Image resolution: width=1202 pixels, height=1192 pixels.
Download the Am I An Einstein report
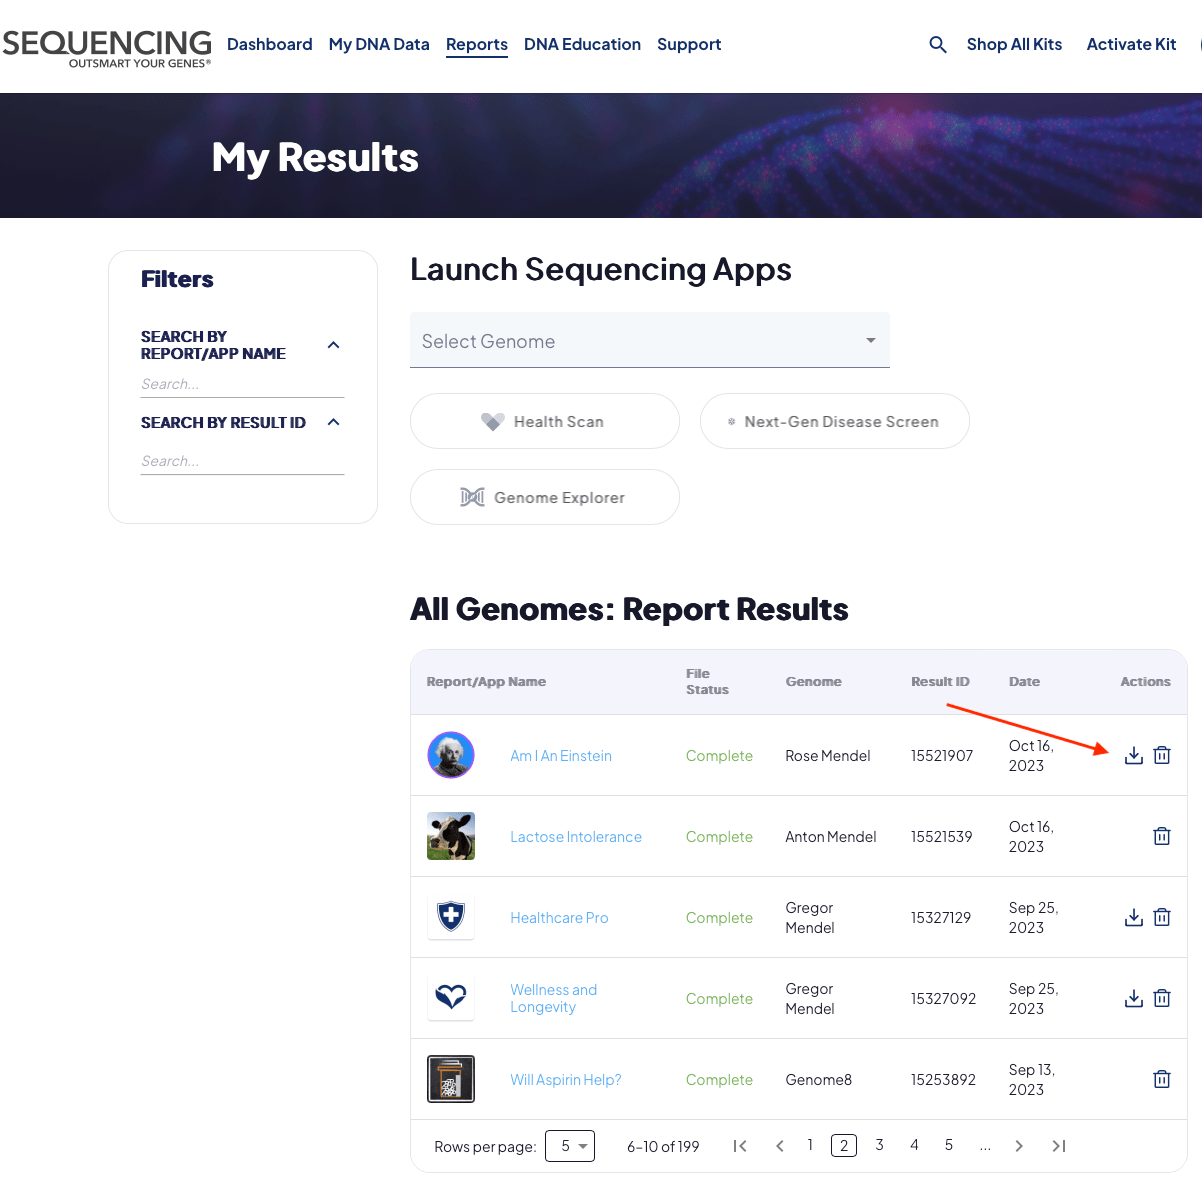1133,755
